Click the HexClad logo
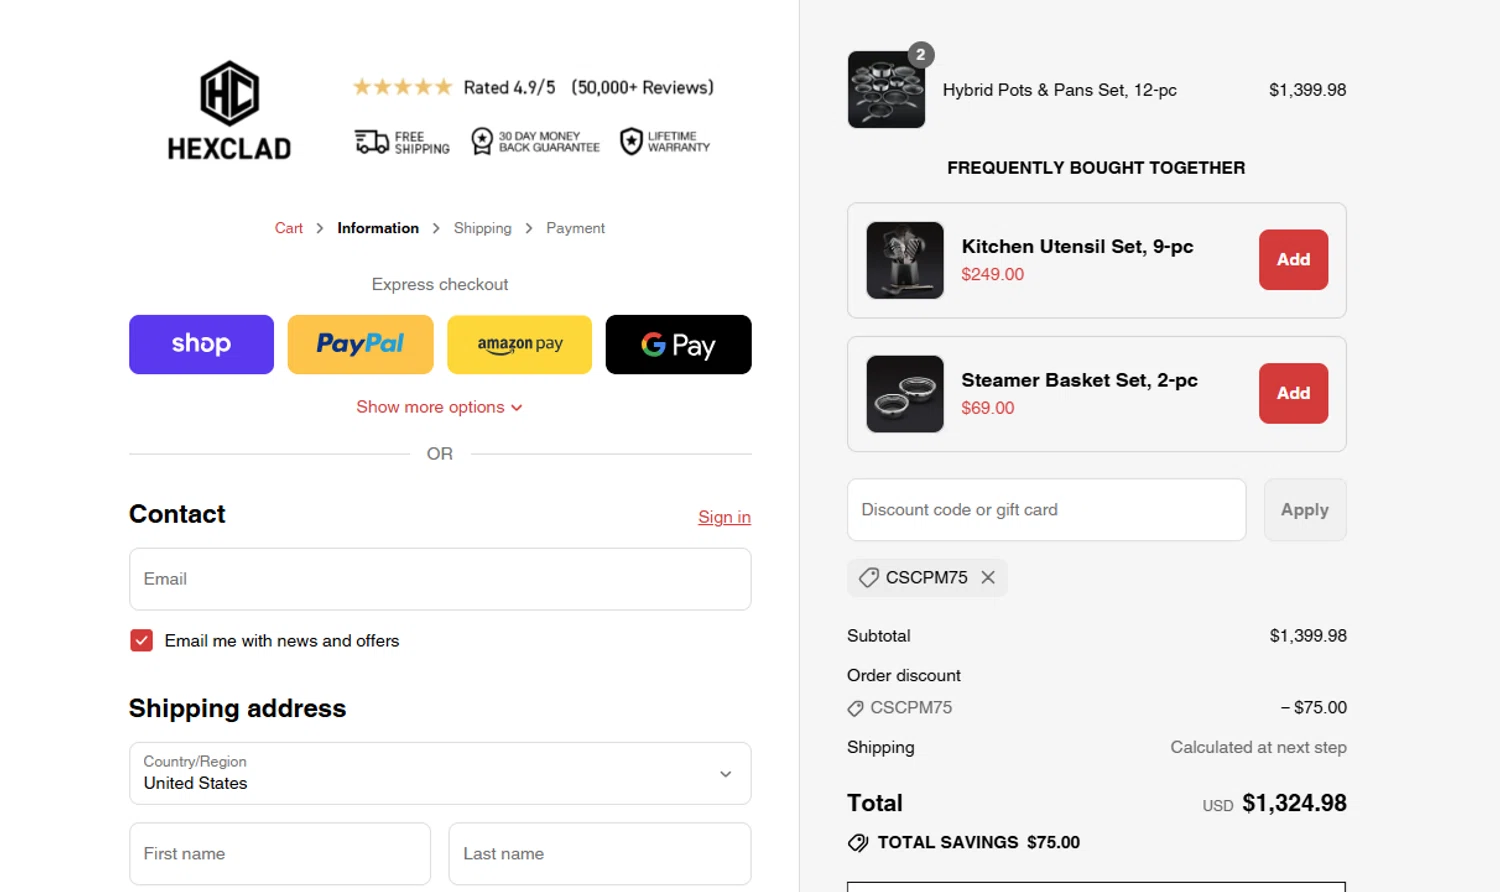Screen dimensions: 1500x892 229,110
